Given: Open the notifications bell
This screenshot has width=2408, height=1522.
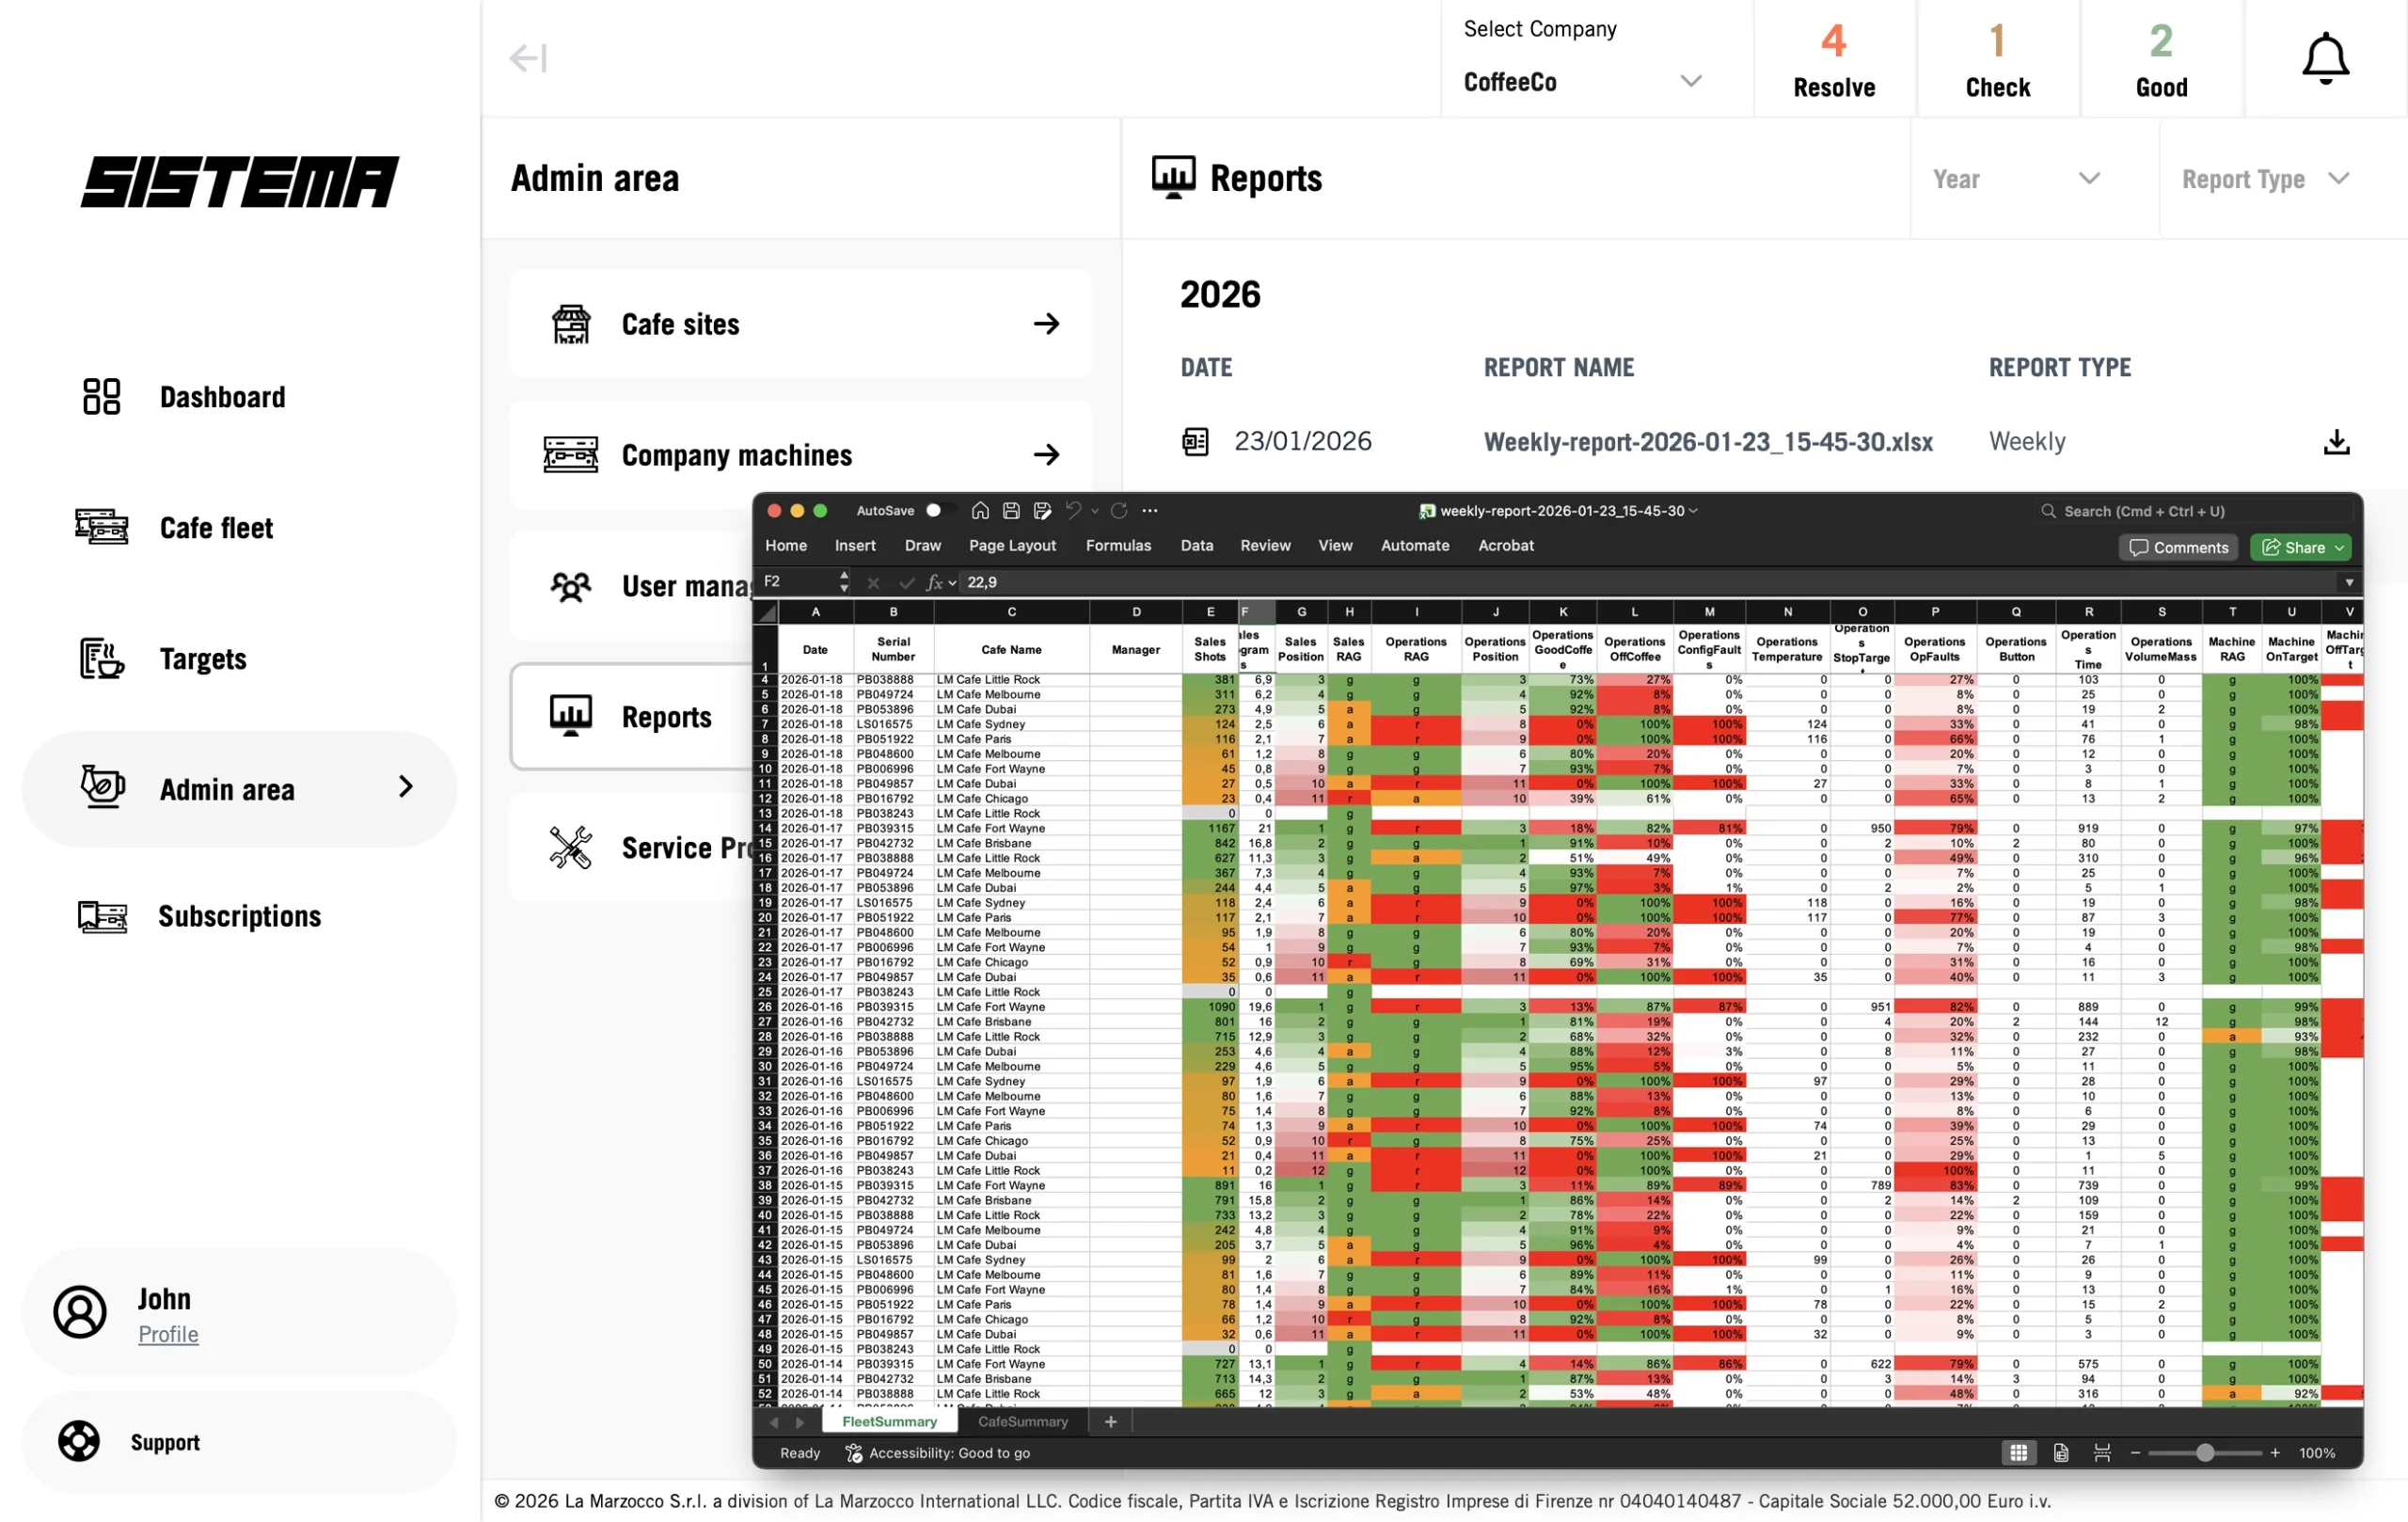Looking at the screenshot, I should [2325, 57].
